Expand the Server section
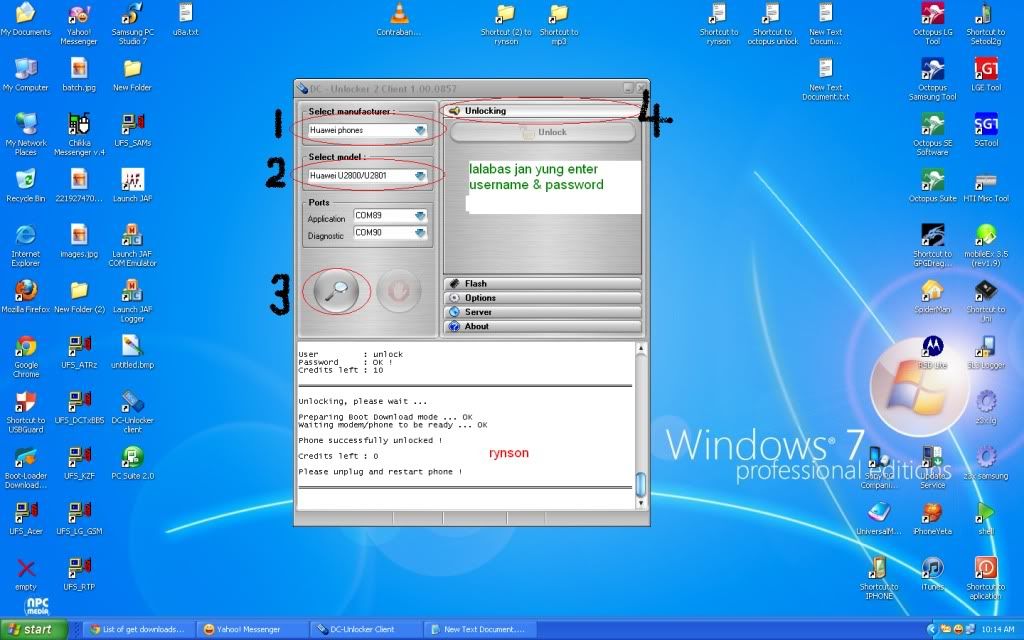The height and width of the screenshot is (640, 1024). [542, 312]
